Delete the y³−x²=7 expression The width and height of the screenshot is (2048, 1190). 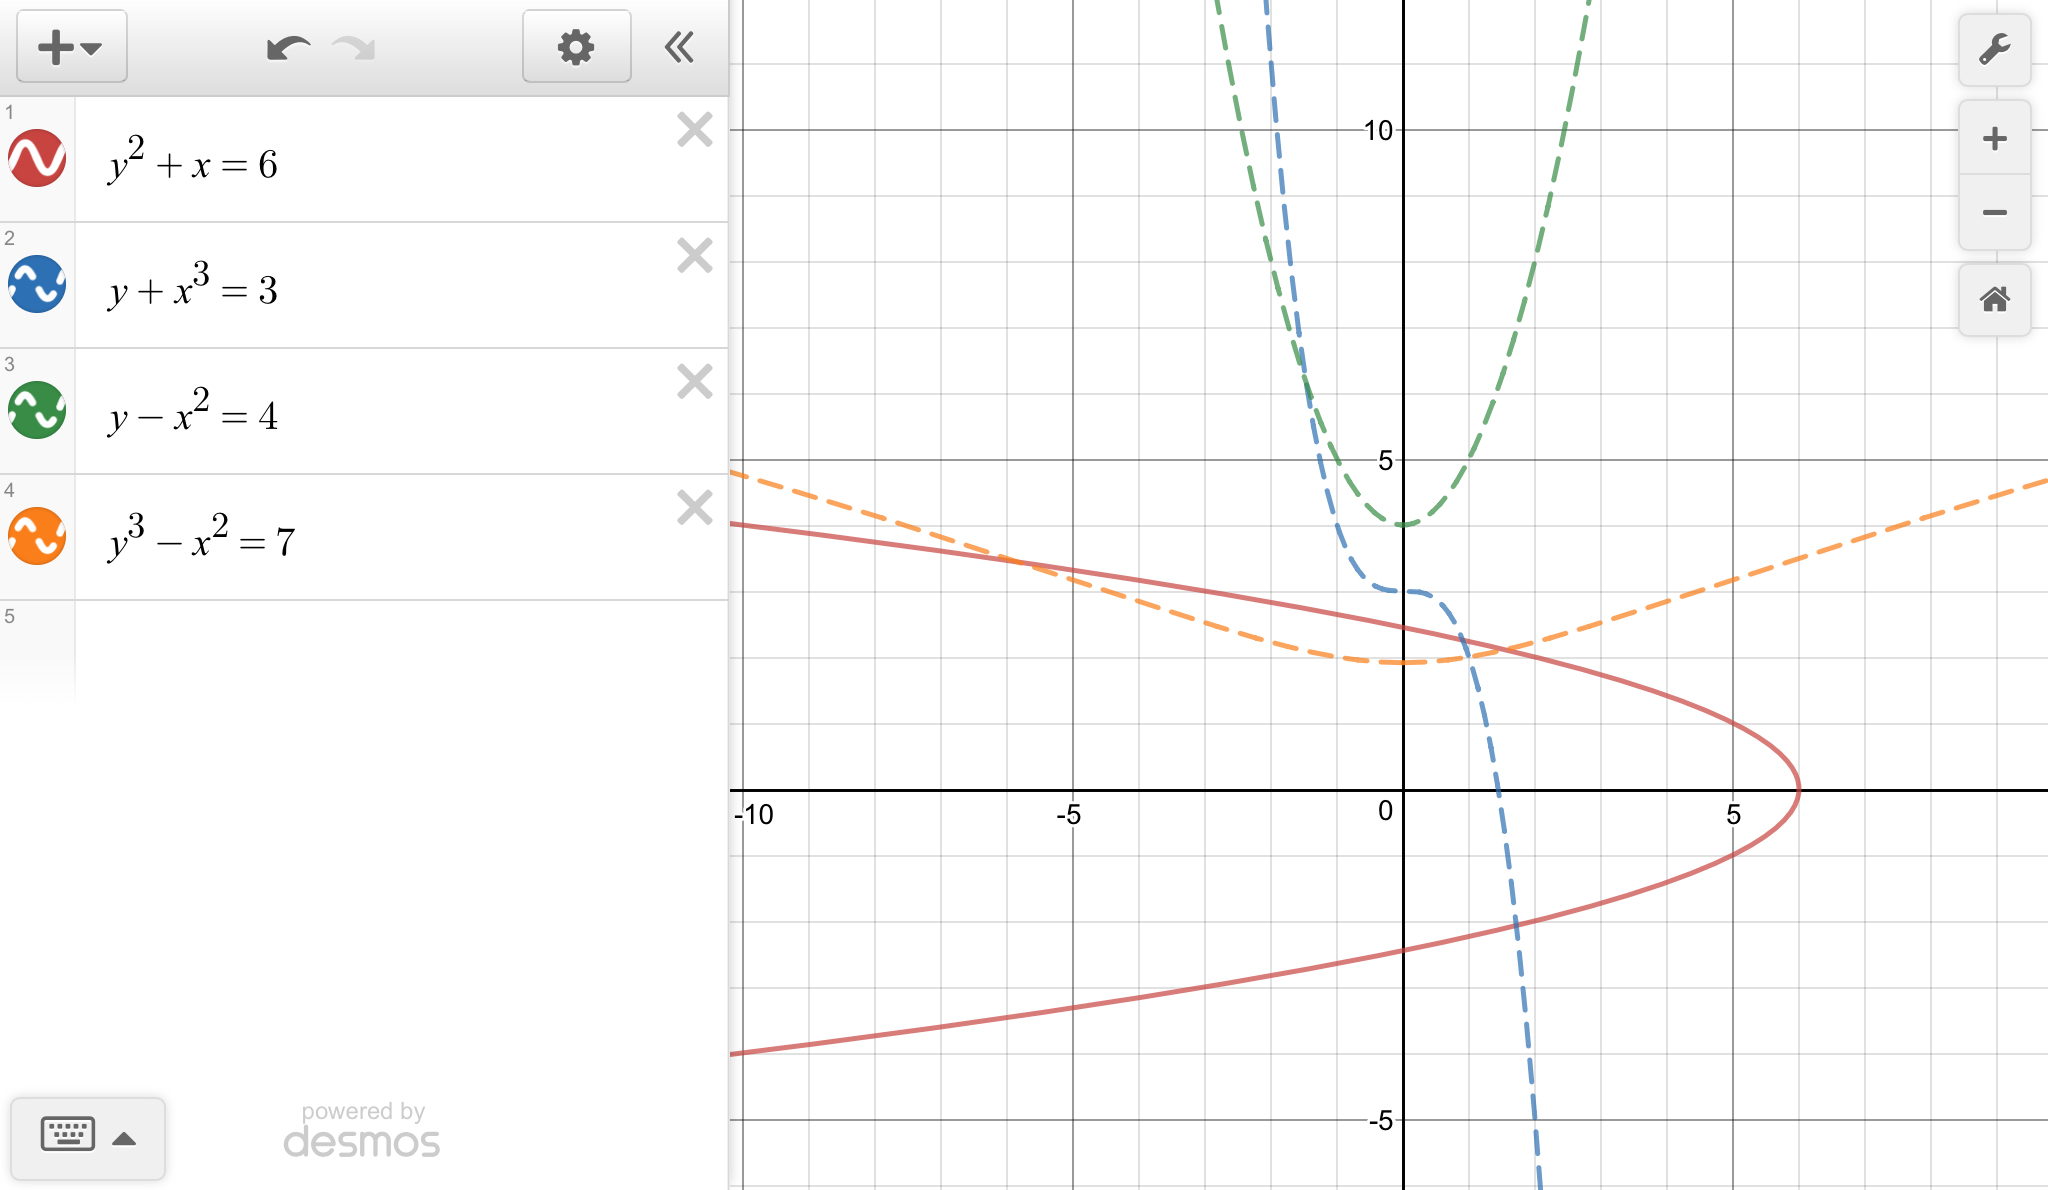[x=694, y=508]
